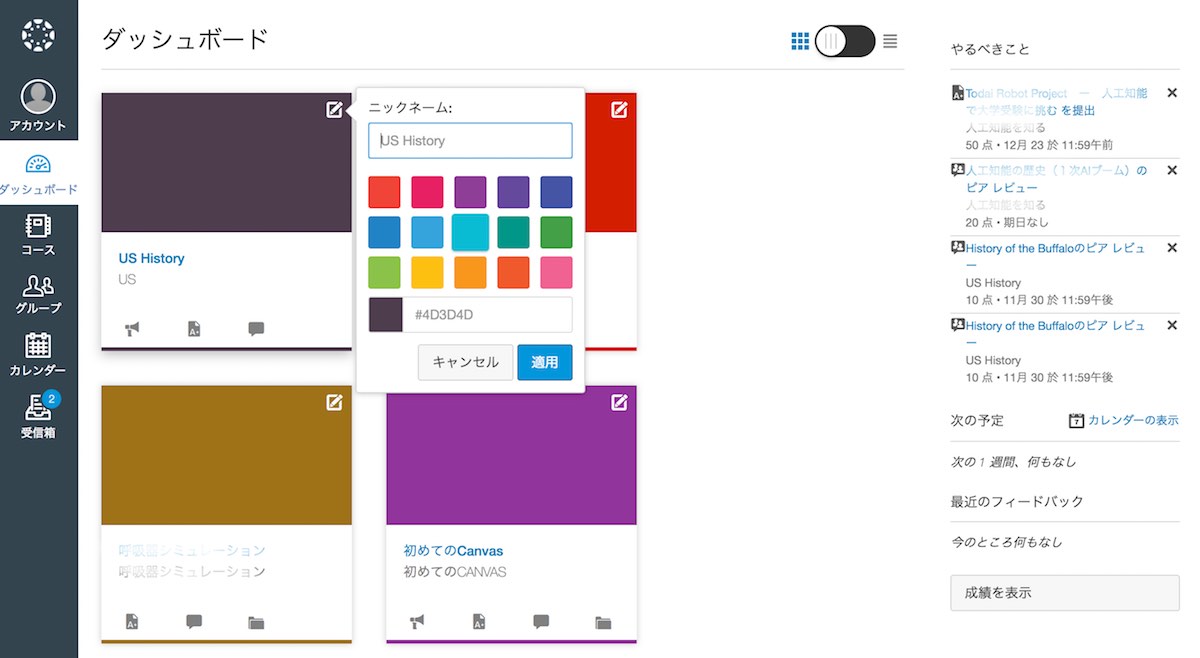The width and height of the screenshot is (1200, 658).
Task: Open announcements icon on US History card
Action: (132, 329)
